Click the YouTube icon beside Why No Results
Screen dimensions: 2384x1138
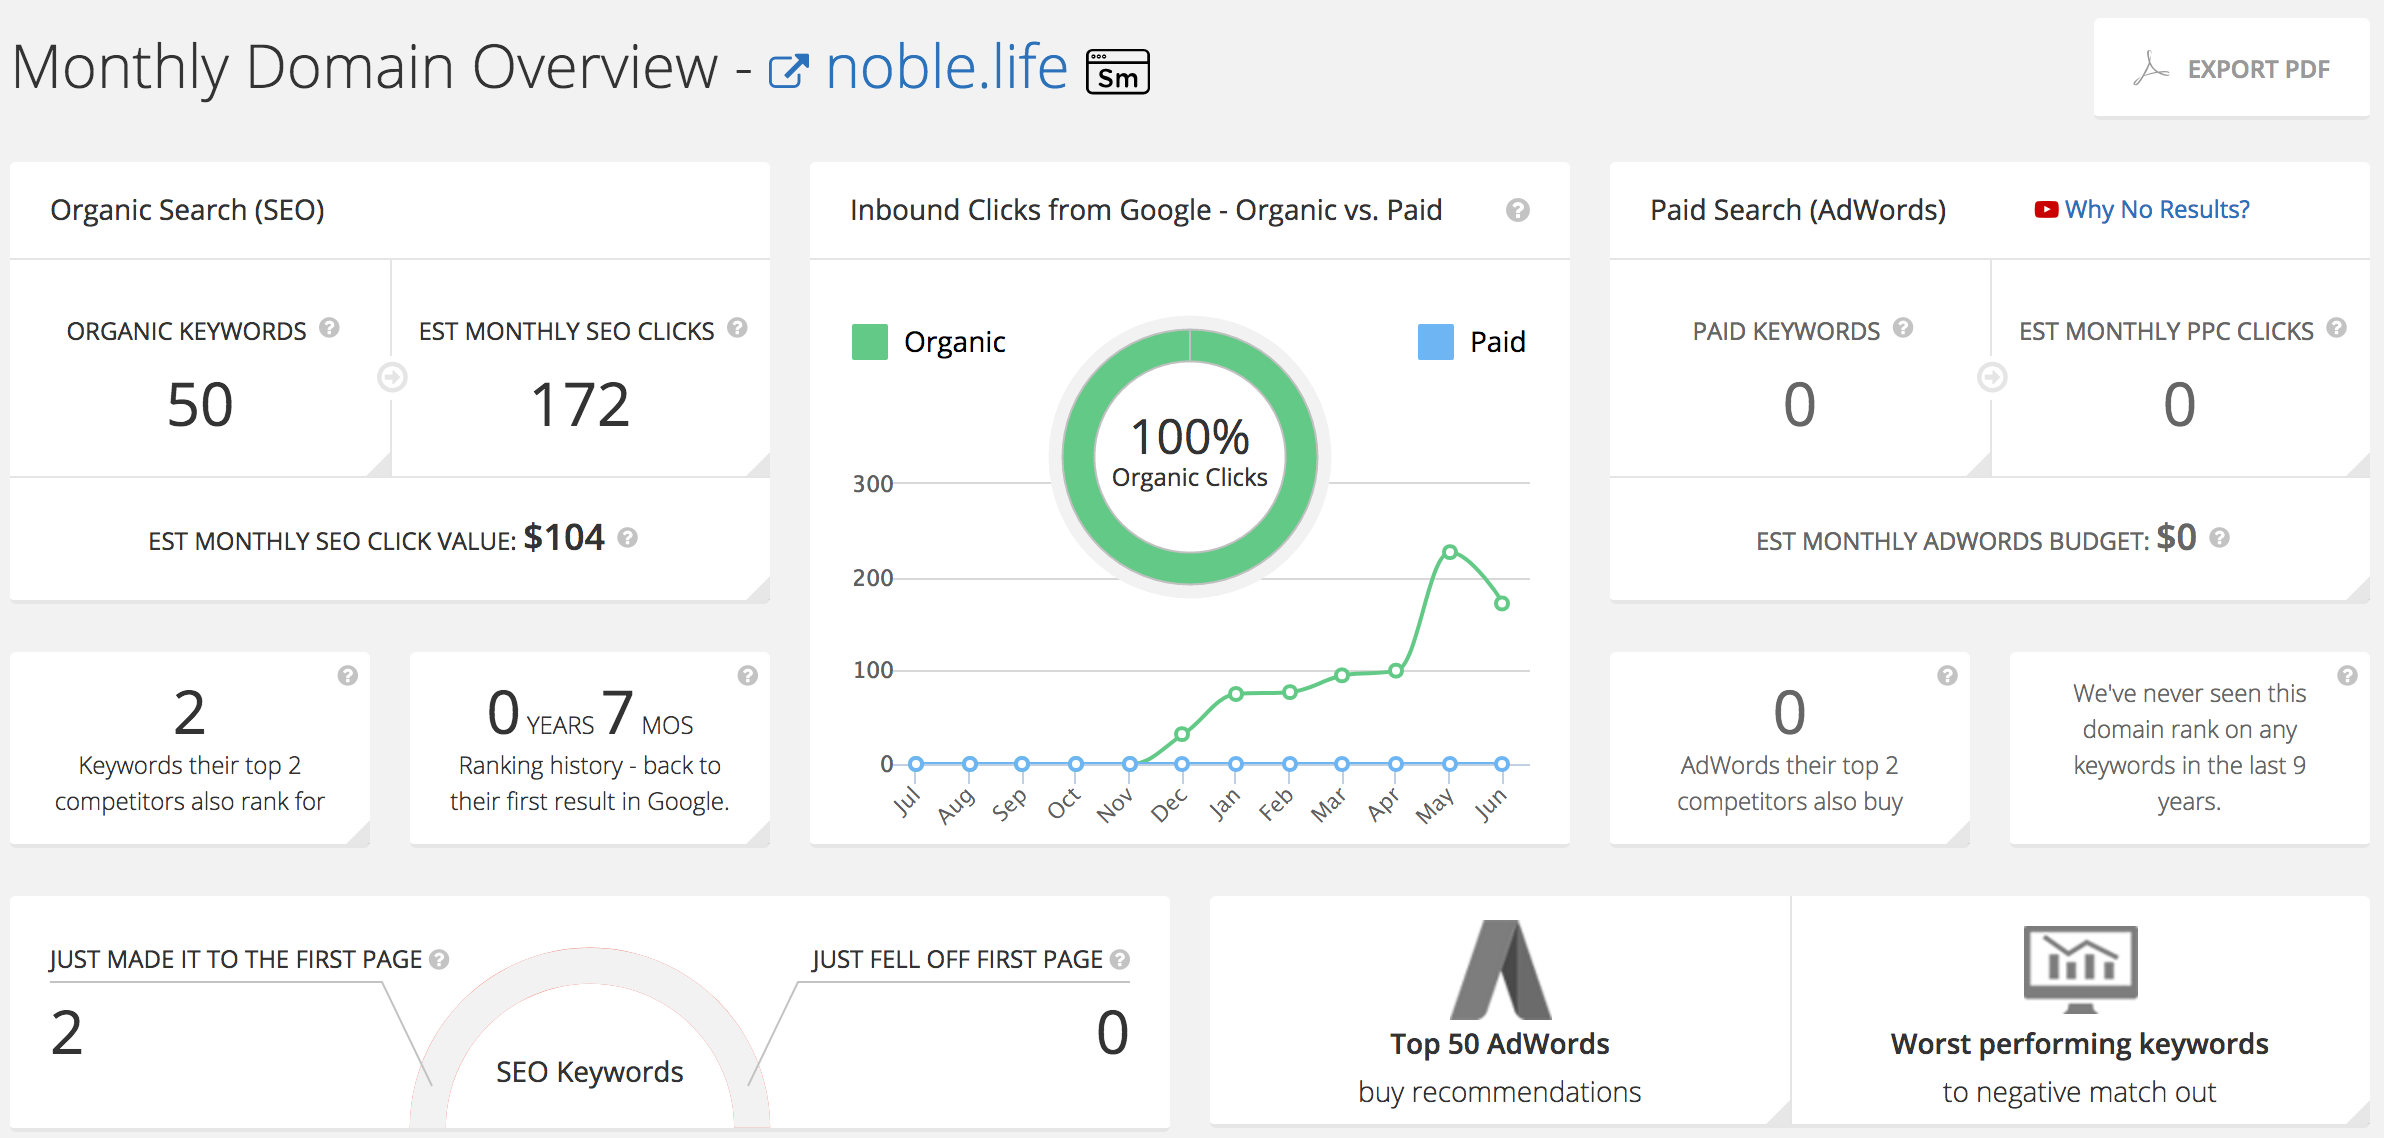tap(2046, 209)
